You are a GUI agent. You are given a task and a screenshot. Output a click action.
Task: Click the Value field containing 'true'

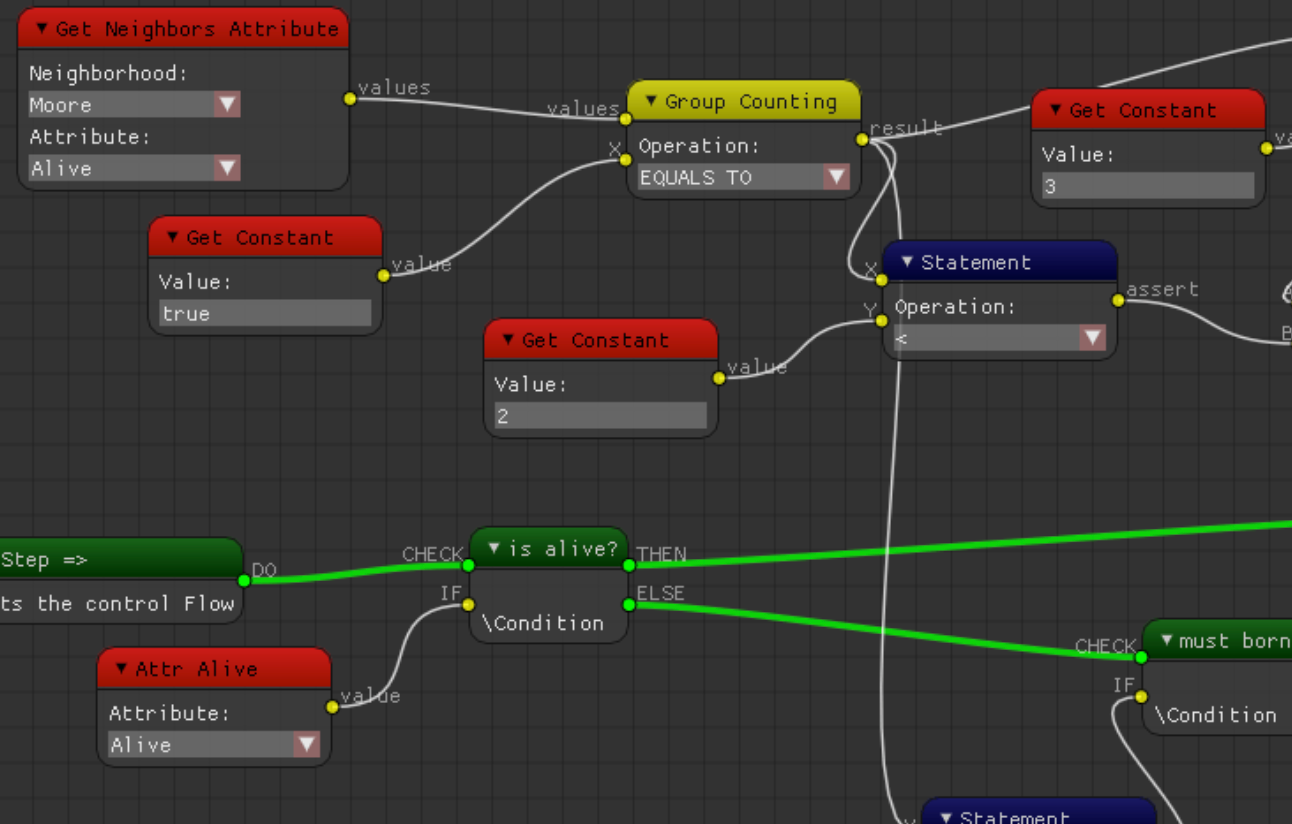(x=265, y=313)
